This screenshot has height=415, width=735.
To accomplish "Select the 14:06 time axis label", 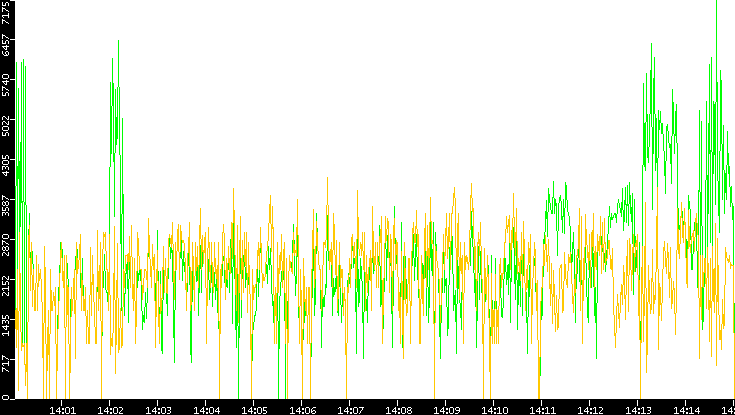I will 302,411.
